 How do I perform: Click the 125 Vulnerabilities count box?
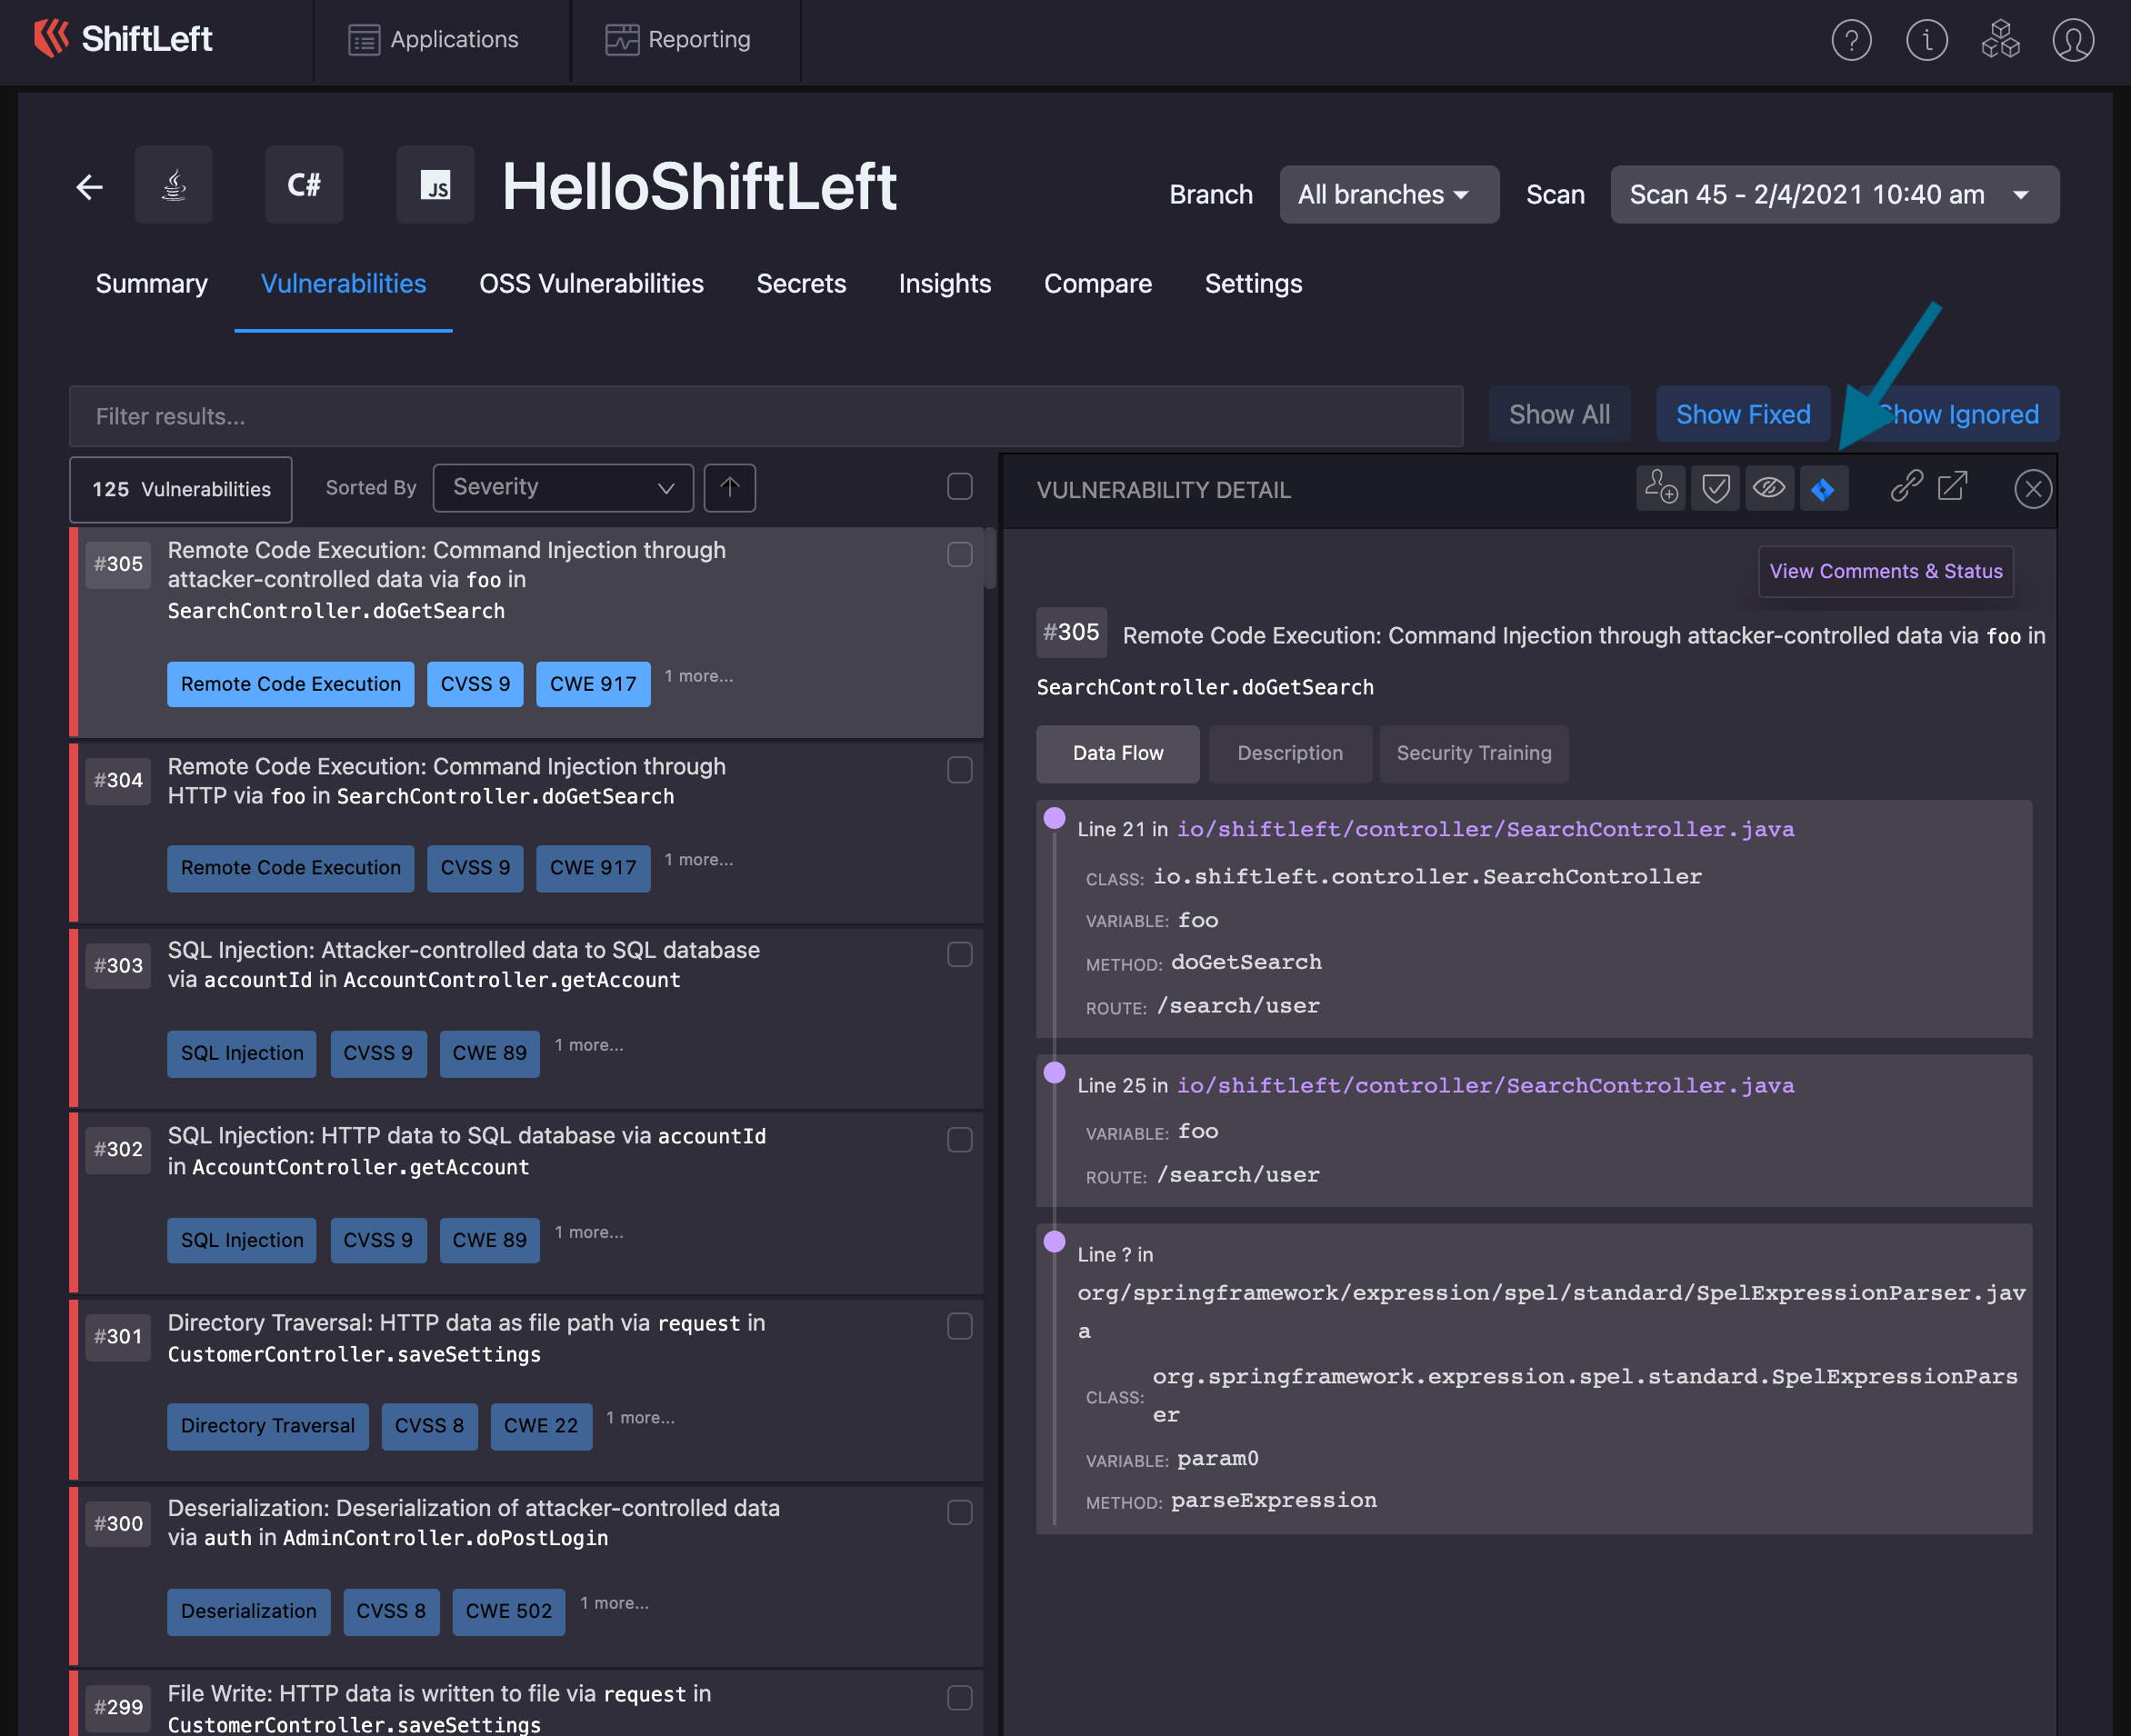coord(181,489)
